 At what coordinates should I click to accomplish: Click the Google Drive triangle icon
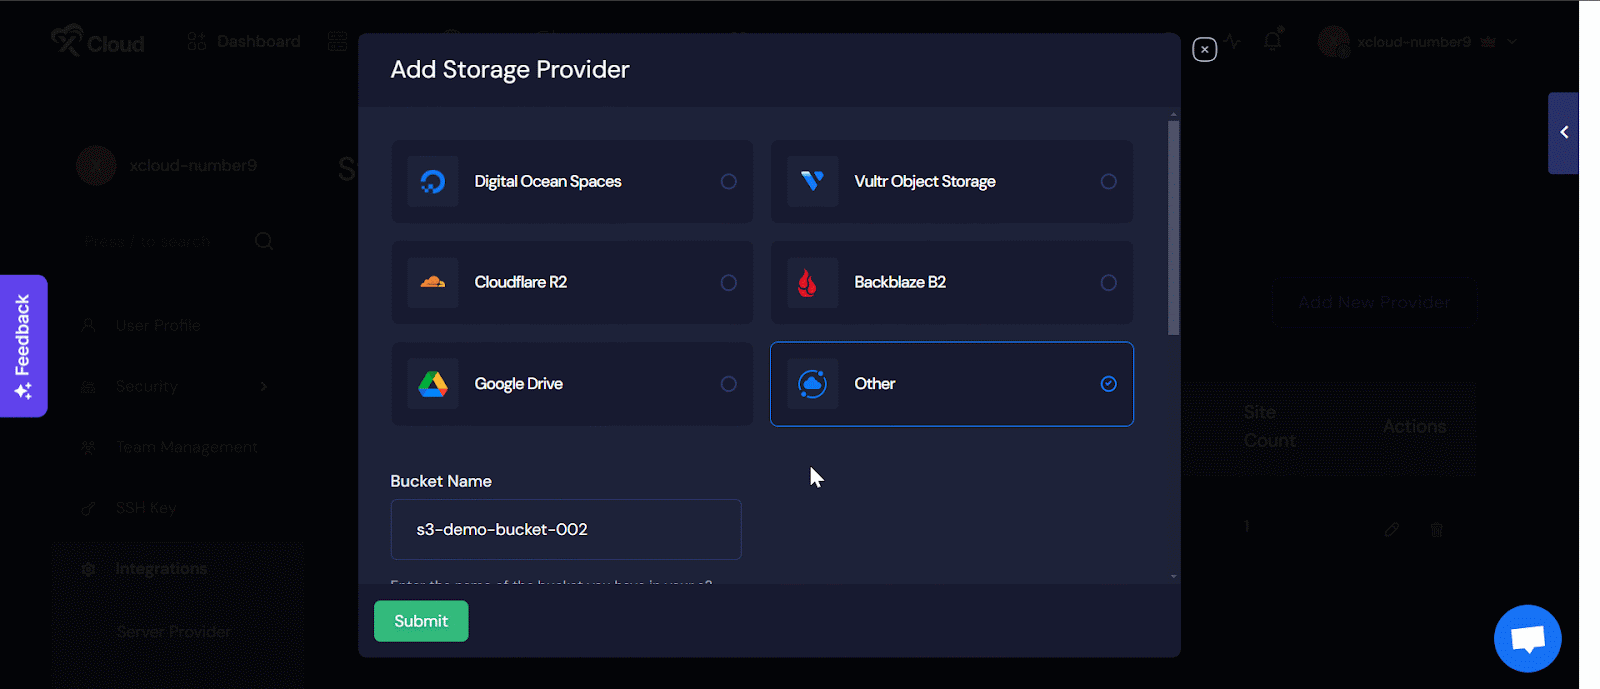click(433, 384)
